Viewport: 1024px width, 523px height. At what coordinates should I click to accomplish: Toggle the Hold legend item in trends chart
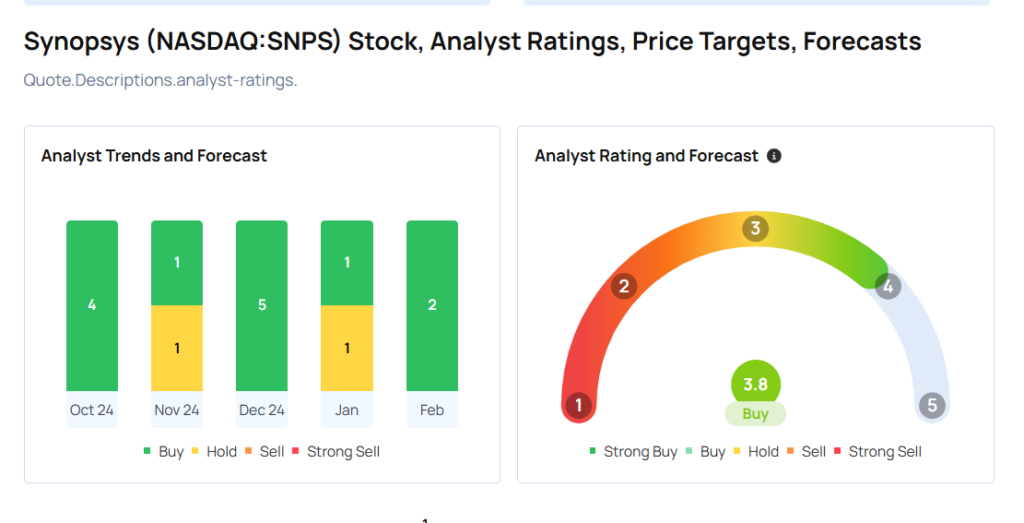[x=213, y=451]
